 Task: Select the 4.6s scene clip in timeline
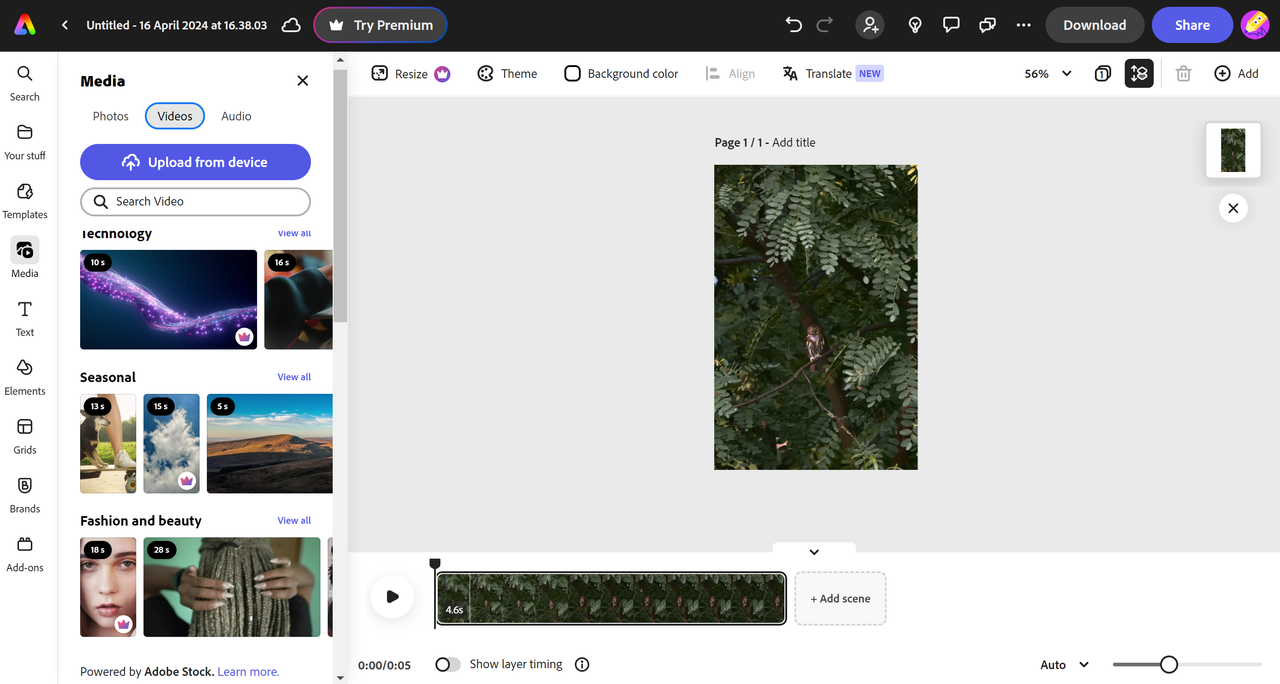coord(611,598)
